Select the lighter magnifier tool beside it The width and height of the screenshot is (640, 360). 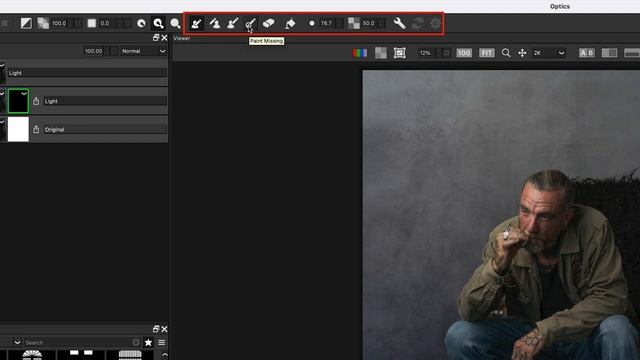176,23
